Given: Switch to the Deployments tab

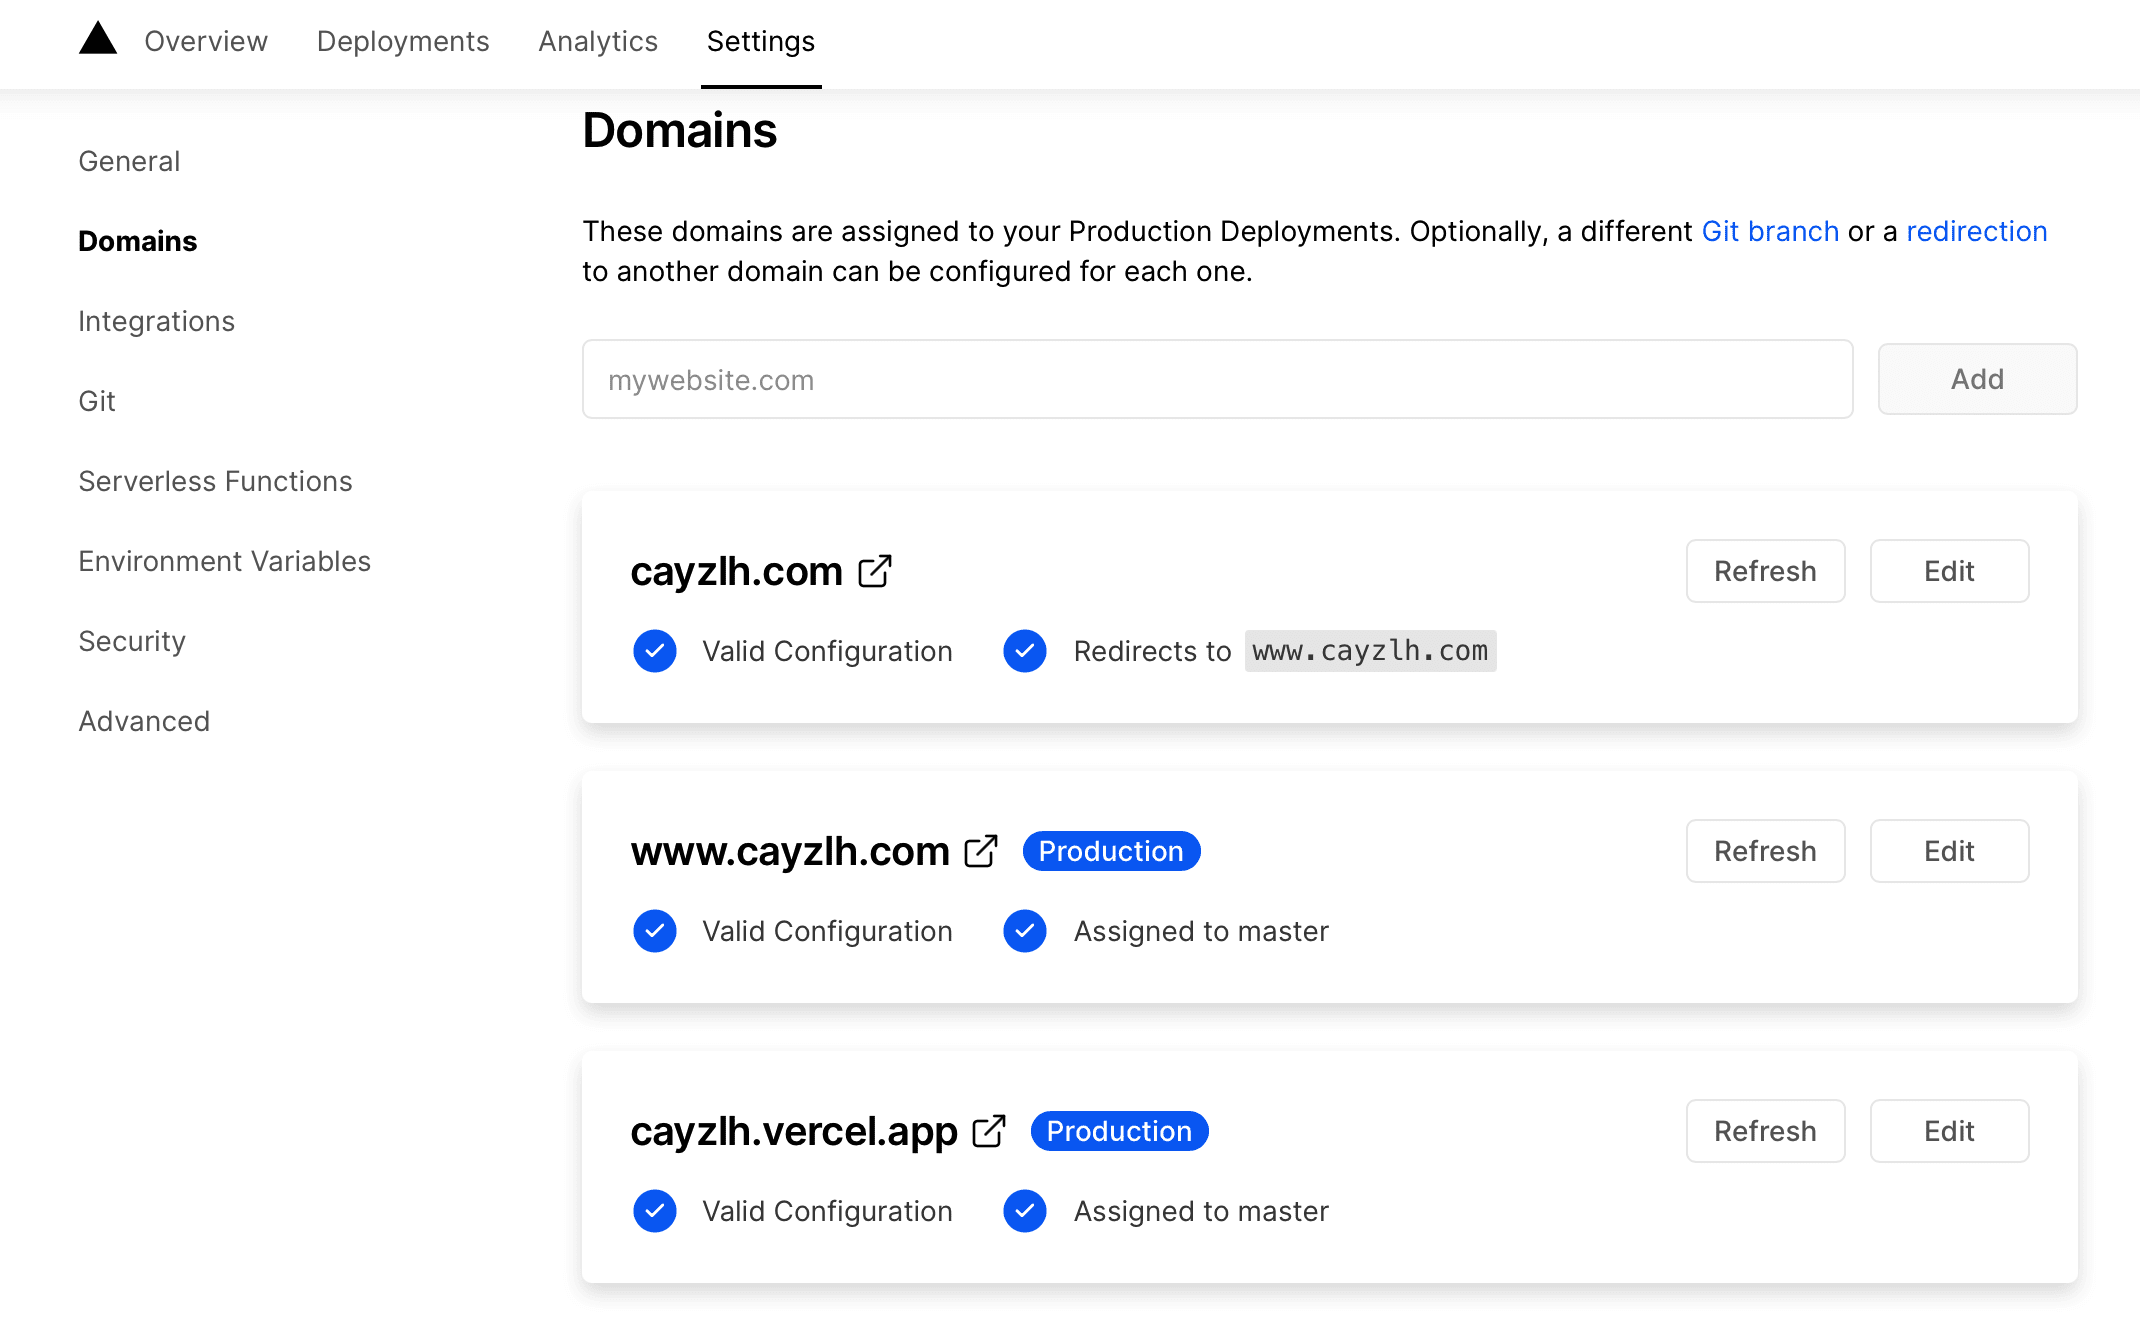Looking at the screenshot, I should (403, 41).
